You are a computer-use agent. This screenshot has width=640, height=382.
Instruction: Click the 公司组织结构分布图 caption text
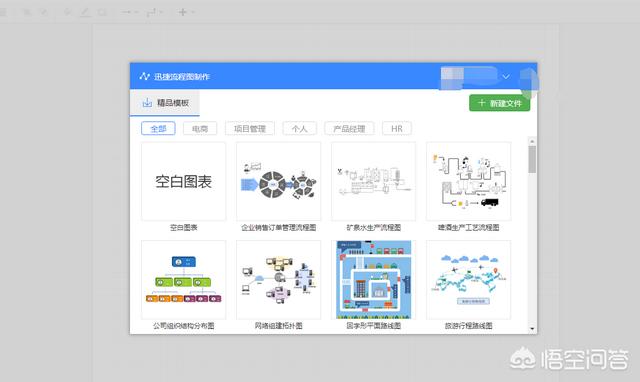click(x=184, y=326)
